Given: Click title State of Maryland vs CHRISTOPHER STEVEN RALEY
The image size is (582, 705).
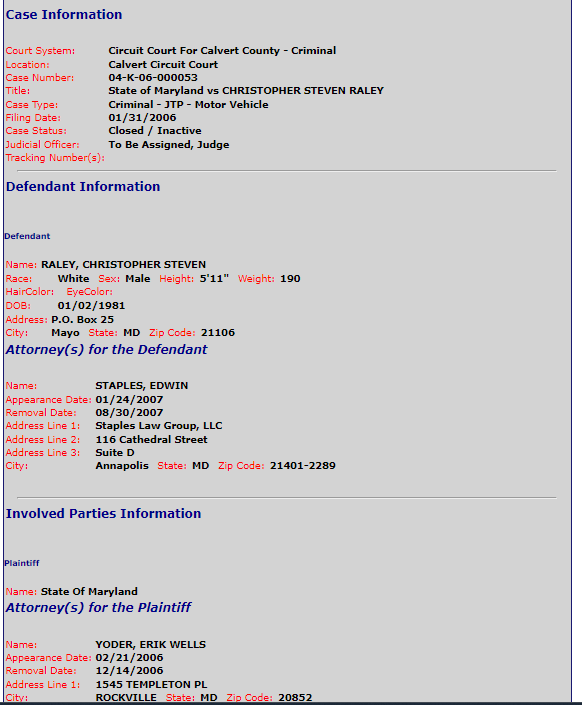Looking at the screenshot, I should [x=246, y=90].
